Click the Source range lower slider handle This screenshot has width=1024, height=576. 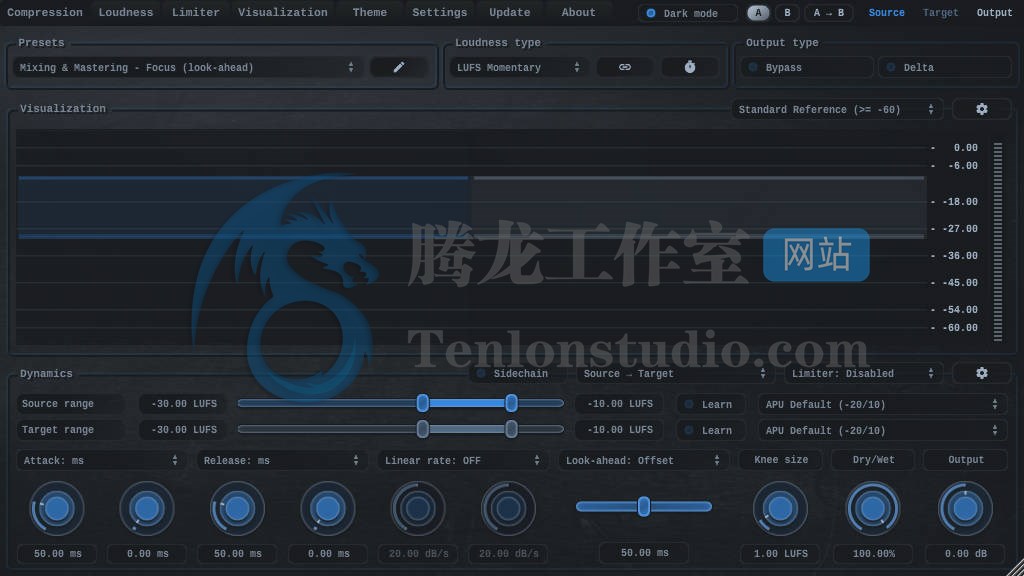[423, 403]
